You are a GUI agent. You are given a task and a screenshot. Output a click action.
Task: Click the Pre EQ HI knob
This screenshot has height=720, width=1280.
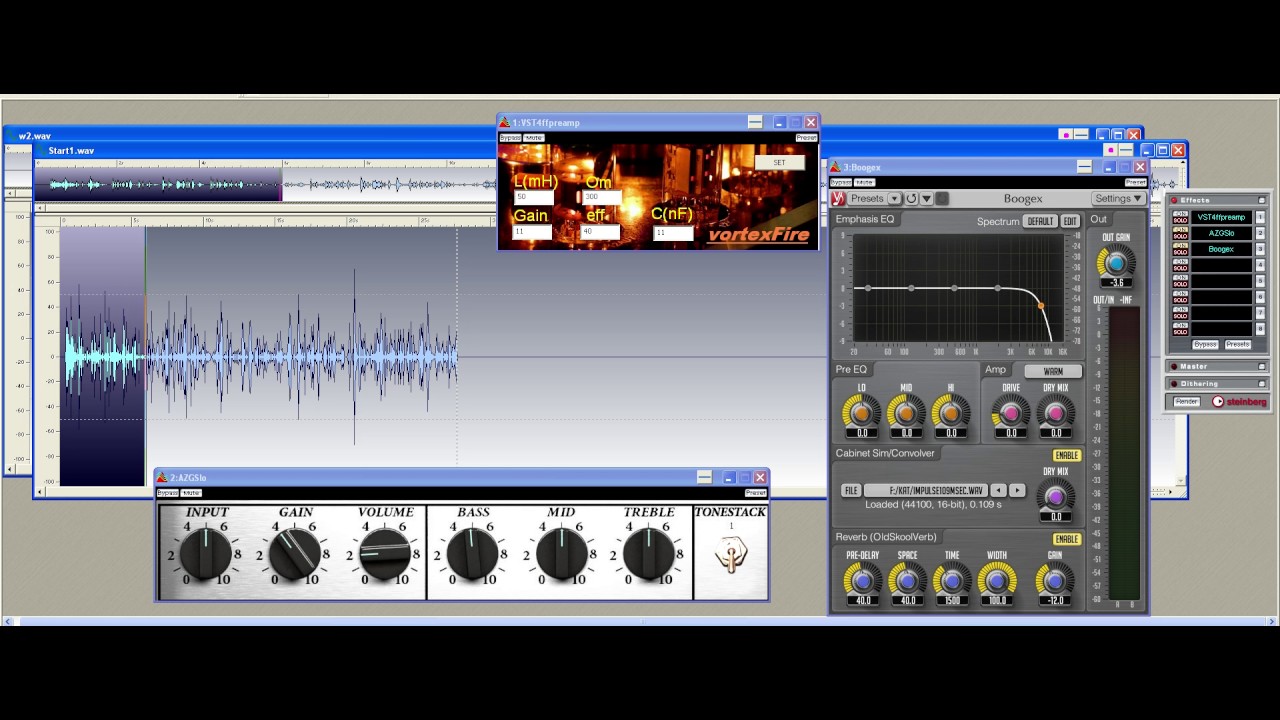(x=950, y=412)
